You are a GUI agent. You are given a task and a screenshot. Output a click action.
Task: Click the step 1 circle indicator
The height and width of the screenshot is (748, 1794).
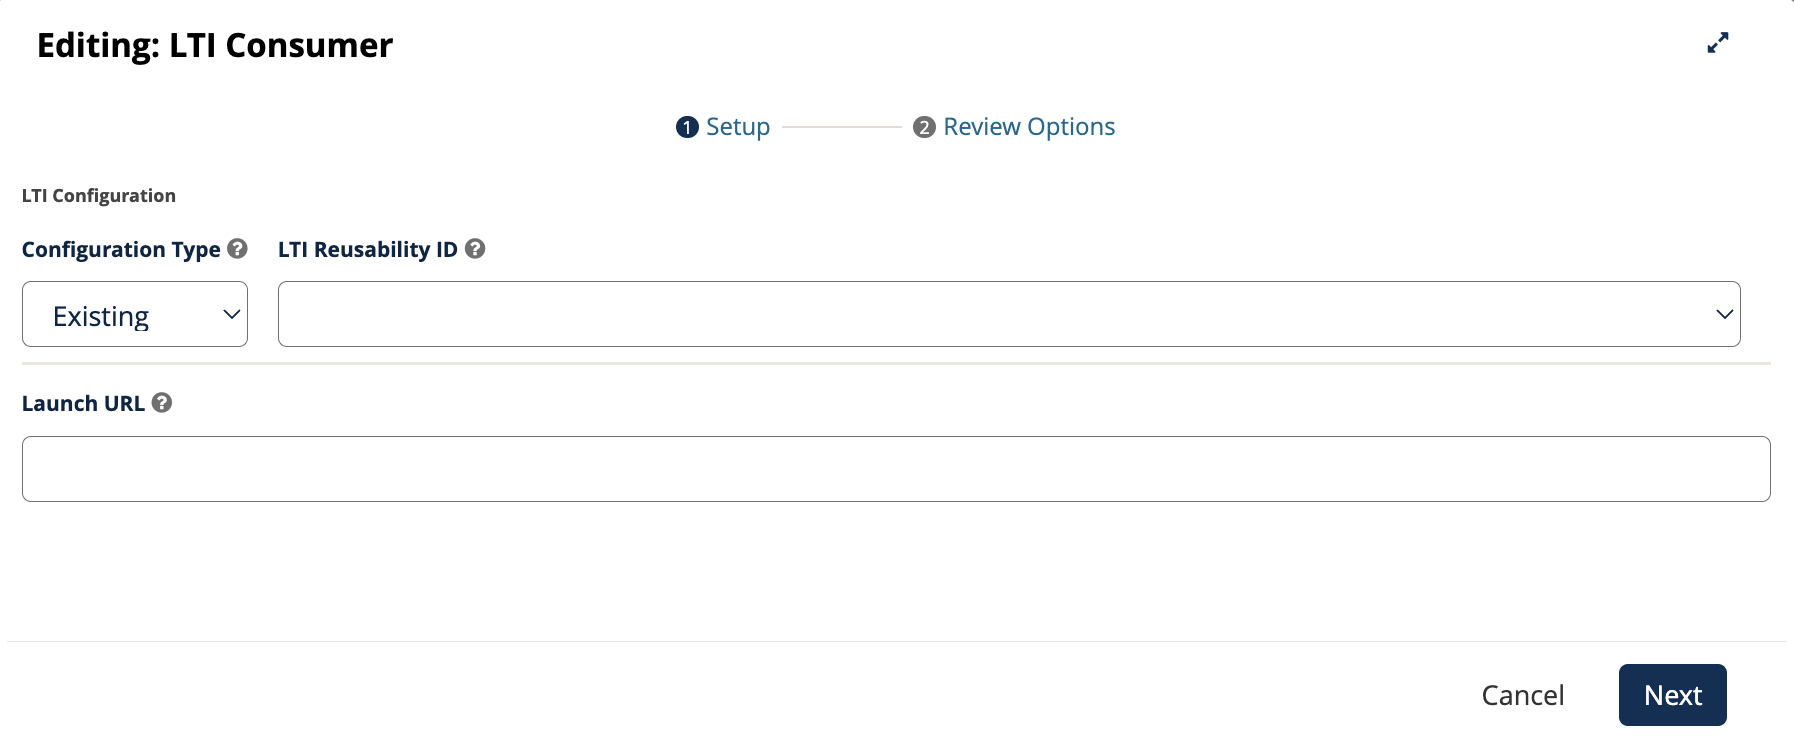click(x=687, y=127)
